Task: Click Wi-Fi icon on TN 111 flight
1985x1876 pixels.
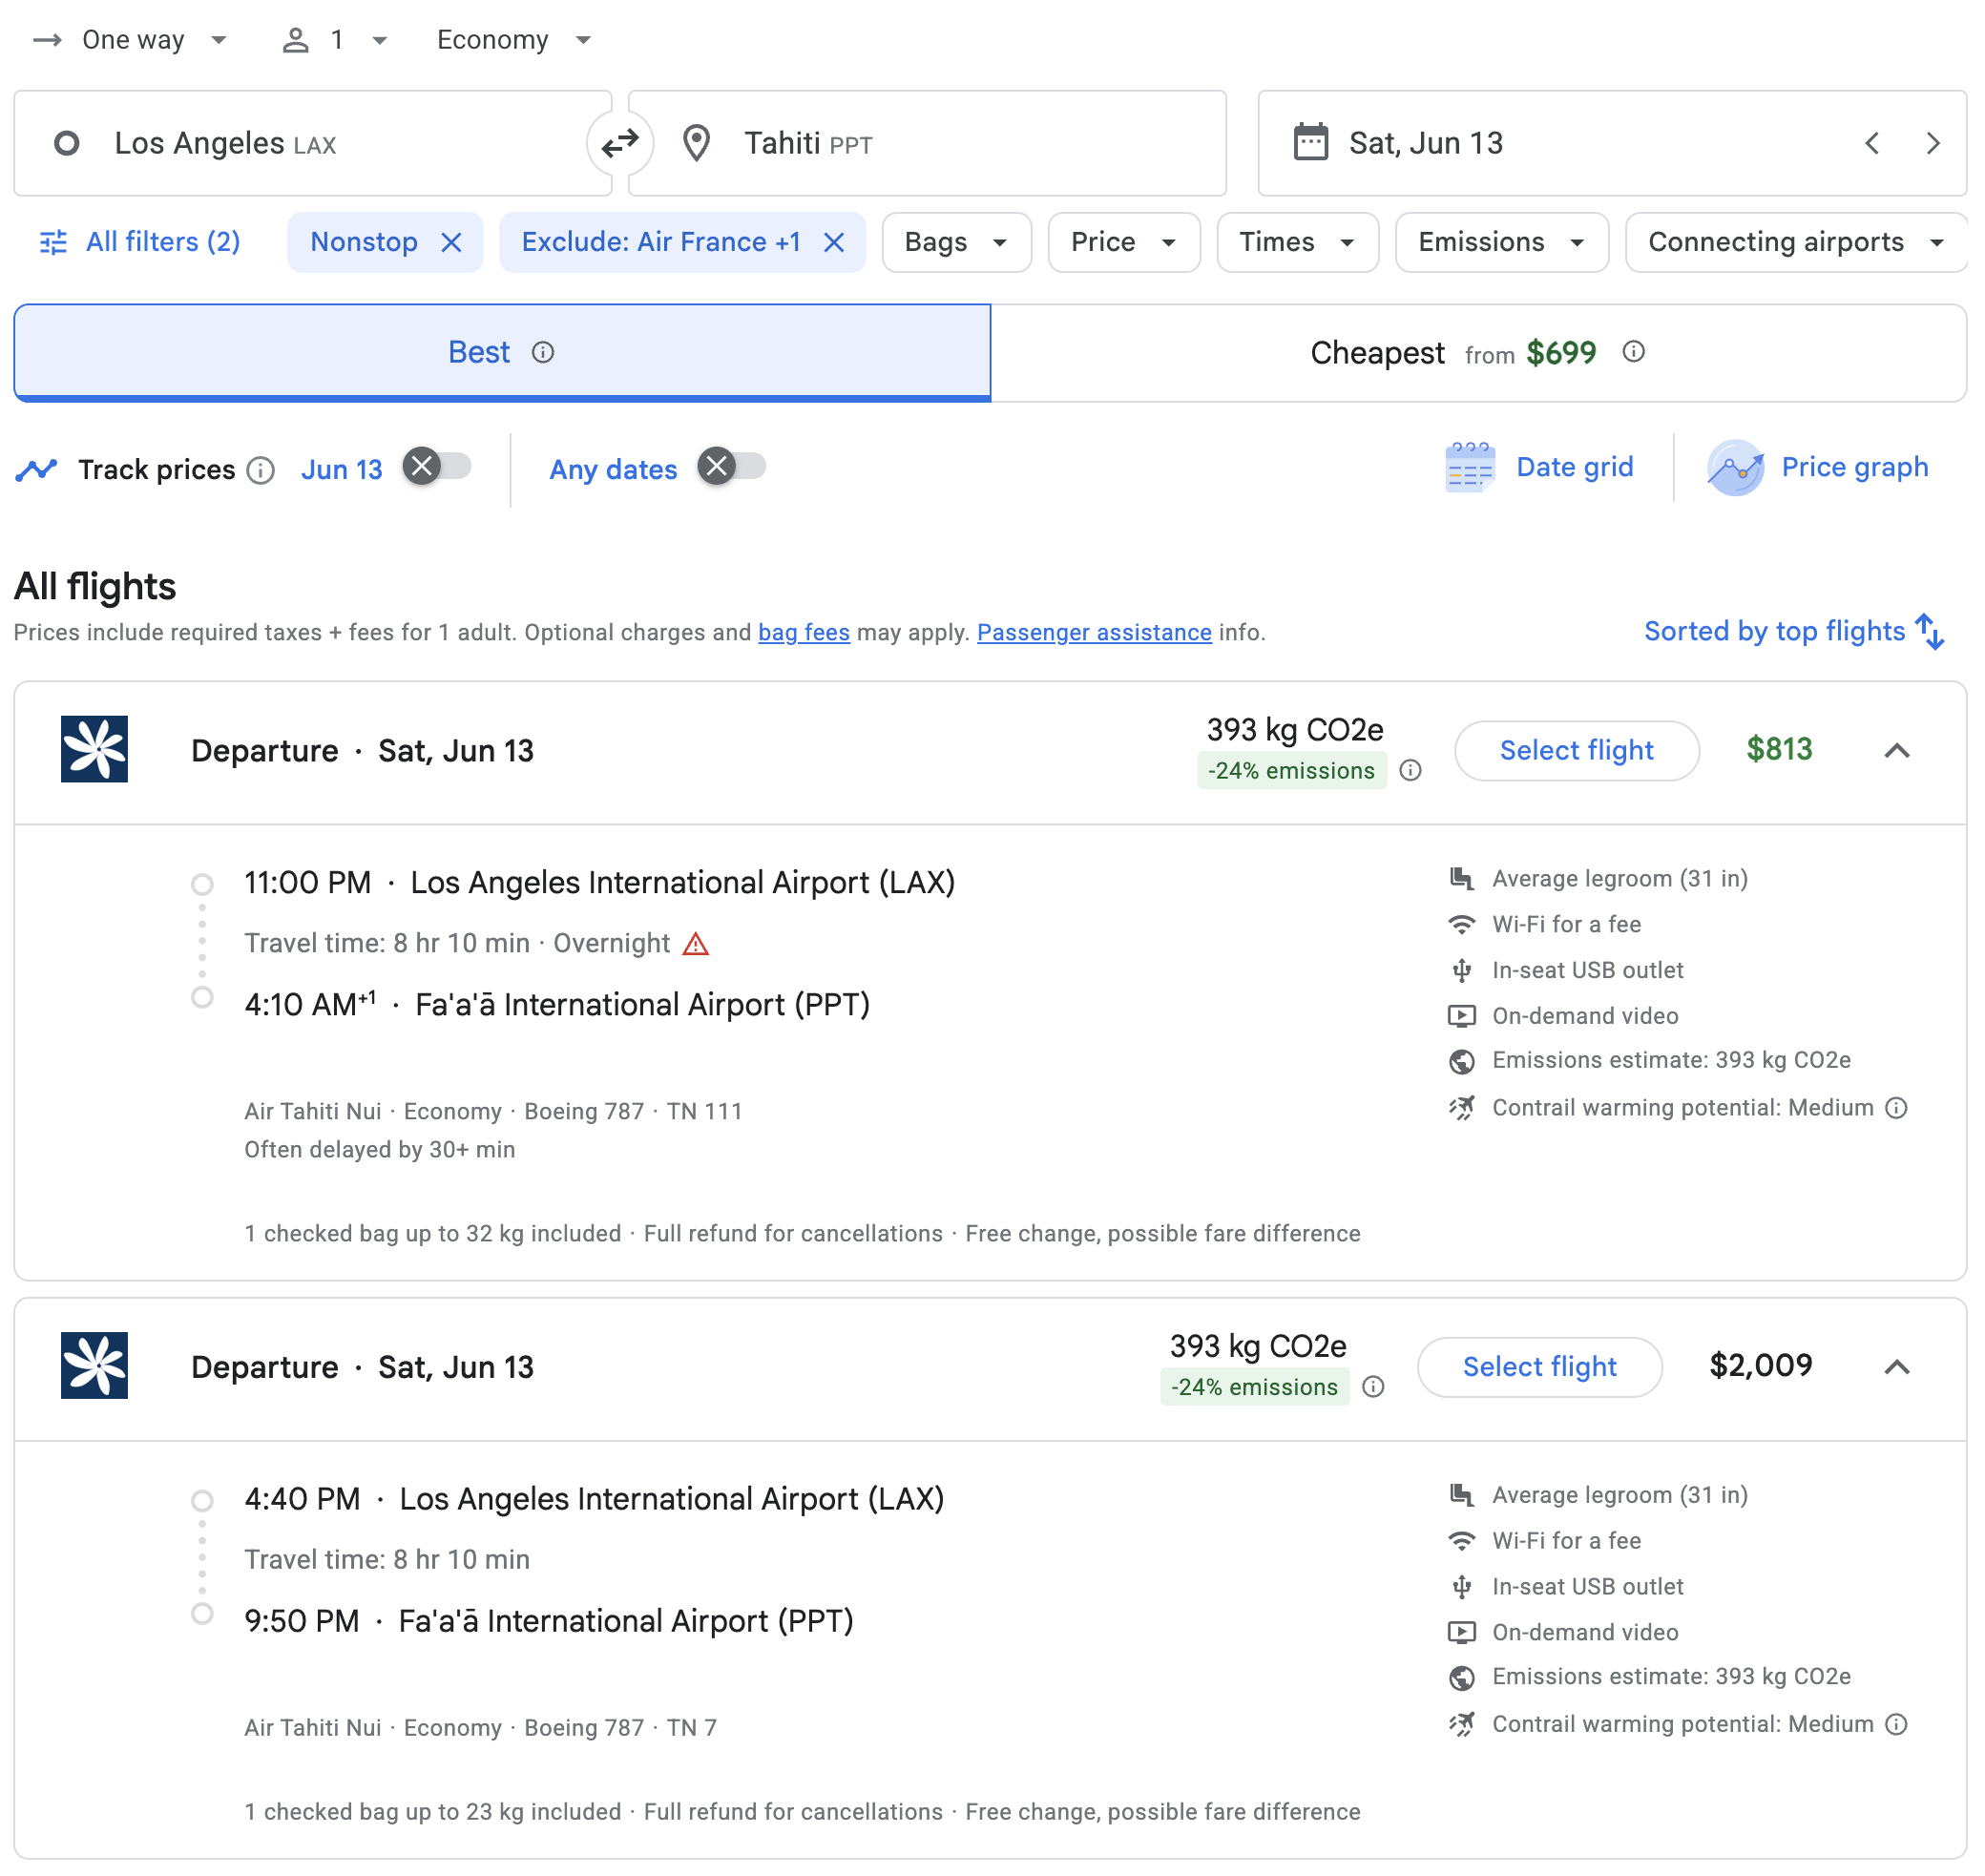Action: tap(1462, 925)
